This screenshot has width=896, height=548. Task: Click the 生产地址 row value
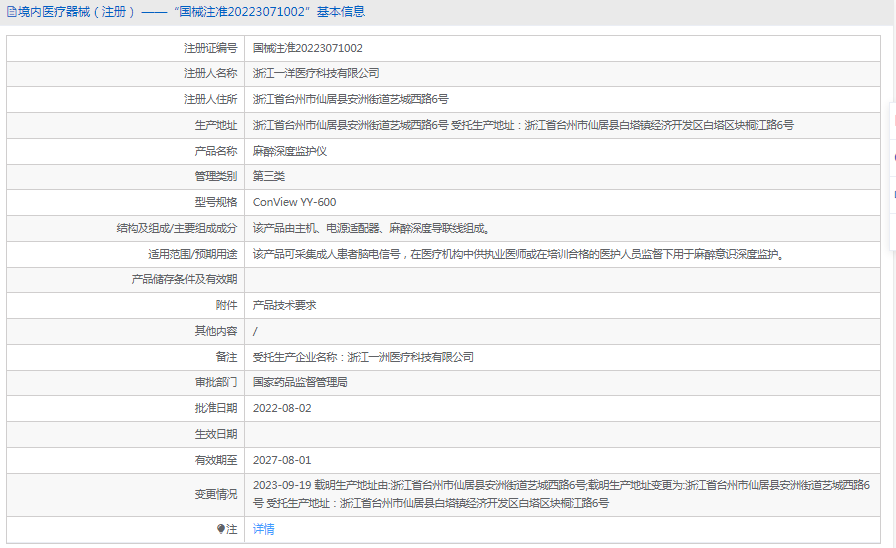tap(523, 125)
